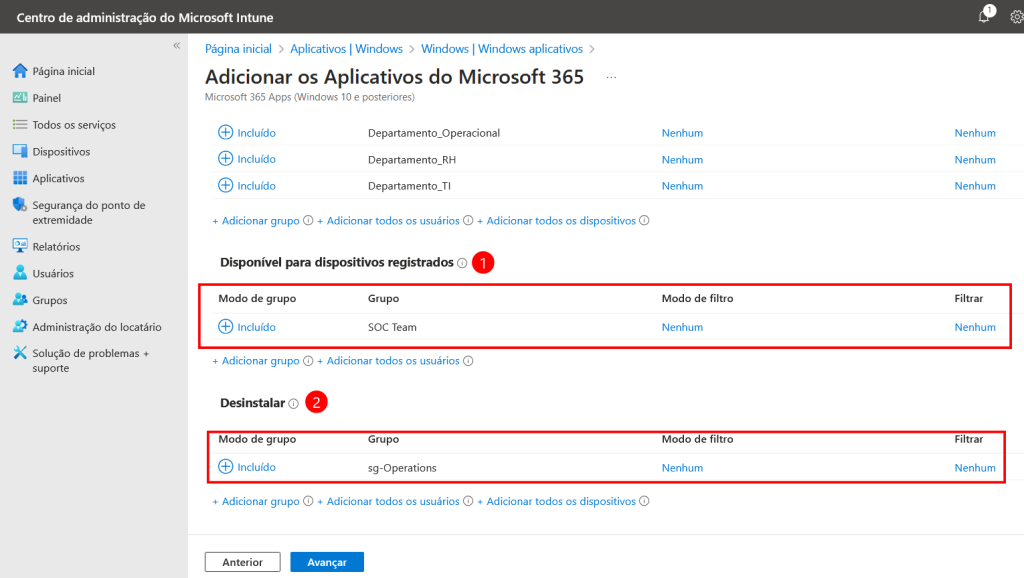The image size is (1024, 578).
Task: Select Aplicativos in sidebar
Action: (58, 178)
